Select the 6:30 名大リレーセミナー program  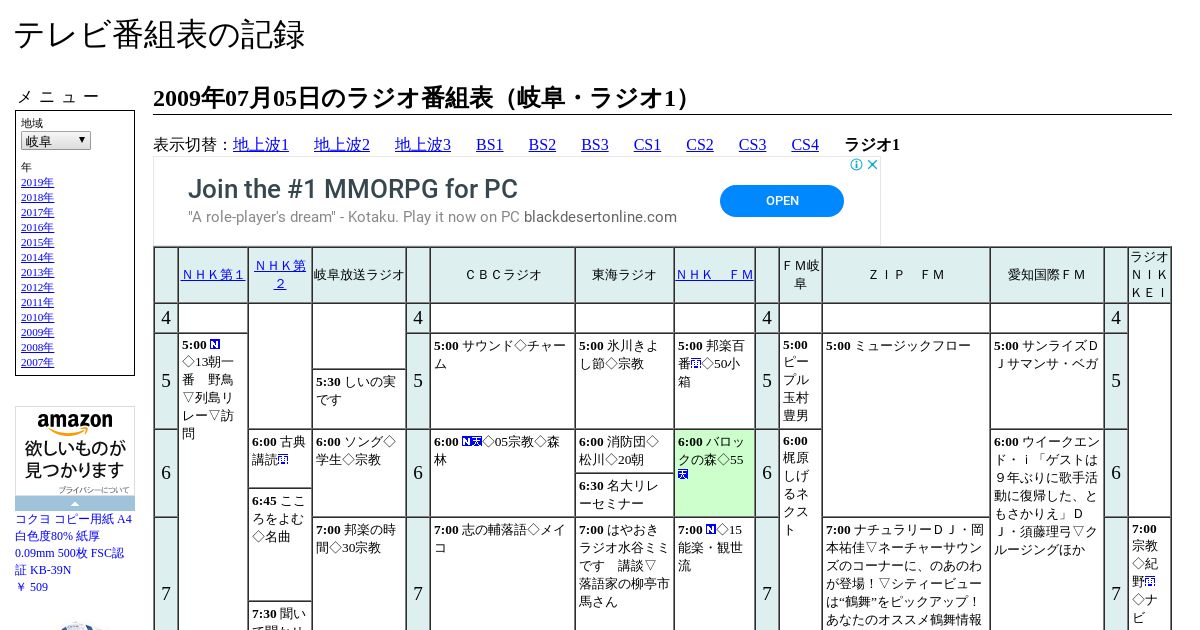(x=624, y=495)
